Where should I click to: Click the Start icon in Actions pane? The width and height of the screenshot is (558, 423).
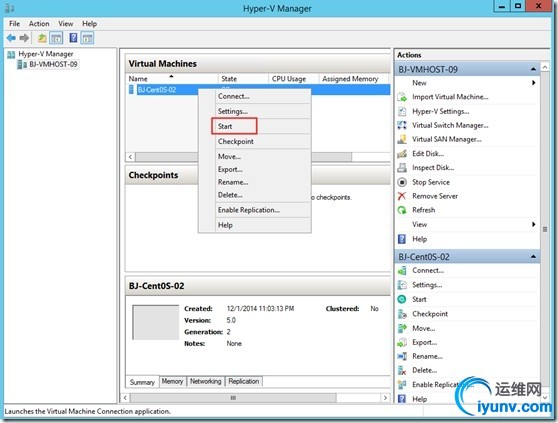pyautogui.click(x=402, y=299)
